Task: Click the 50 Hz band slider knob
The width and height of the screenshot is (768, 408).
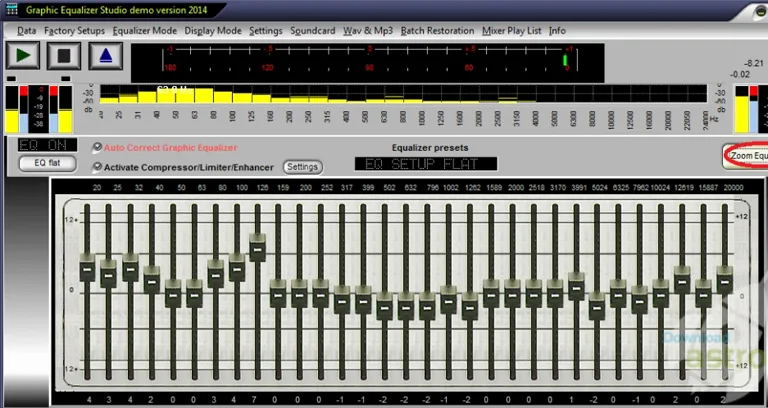Action: tap(173, 294)
